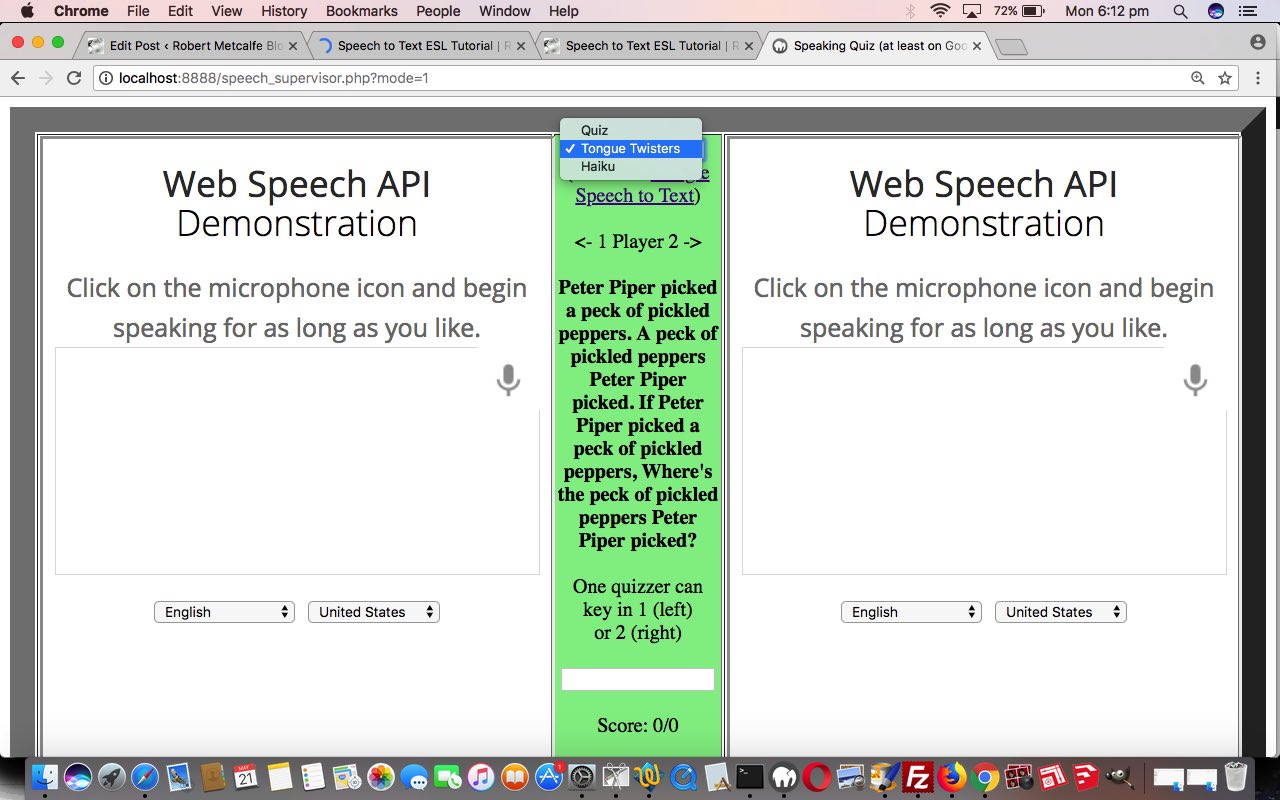Open the left United States region dropdown

(373, 611)
